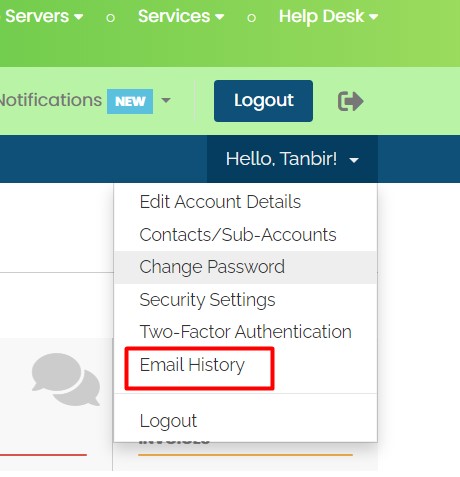Click the circle separator after Servers
The height and width of the screenshot is (477, 460).
[111, 18]
